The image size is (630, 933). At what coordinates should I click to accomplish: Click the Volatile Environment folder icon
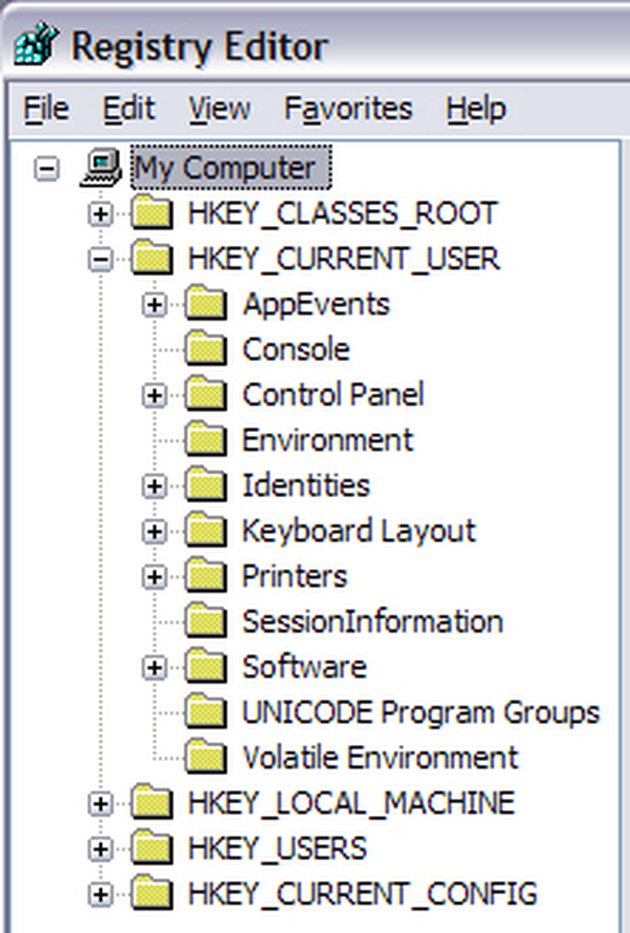206,757
